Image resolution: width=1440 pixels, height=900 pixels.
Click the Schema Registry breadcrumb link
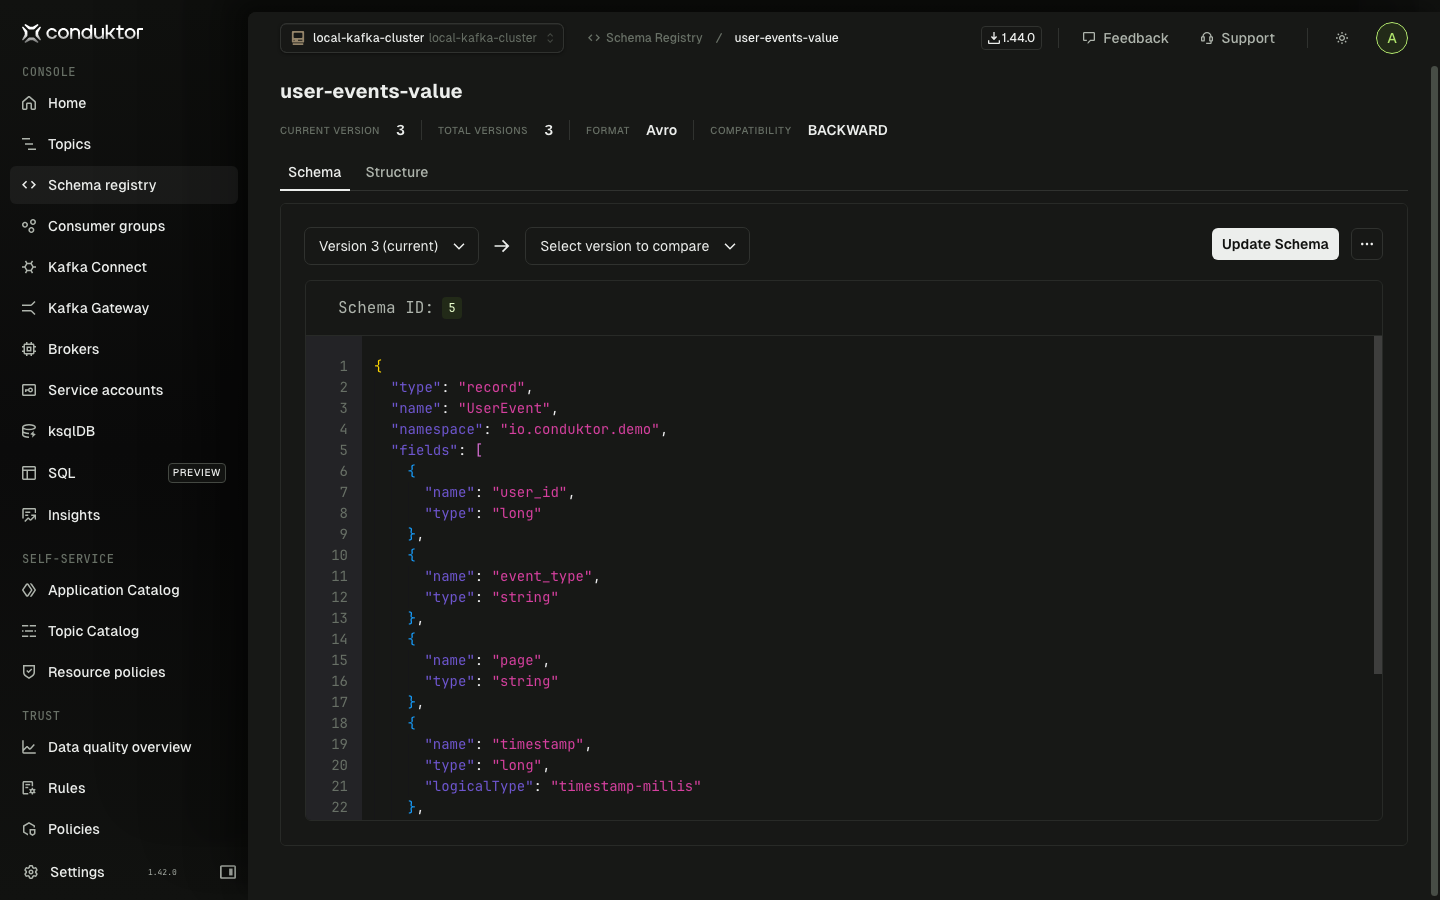tap(652, 37)
